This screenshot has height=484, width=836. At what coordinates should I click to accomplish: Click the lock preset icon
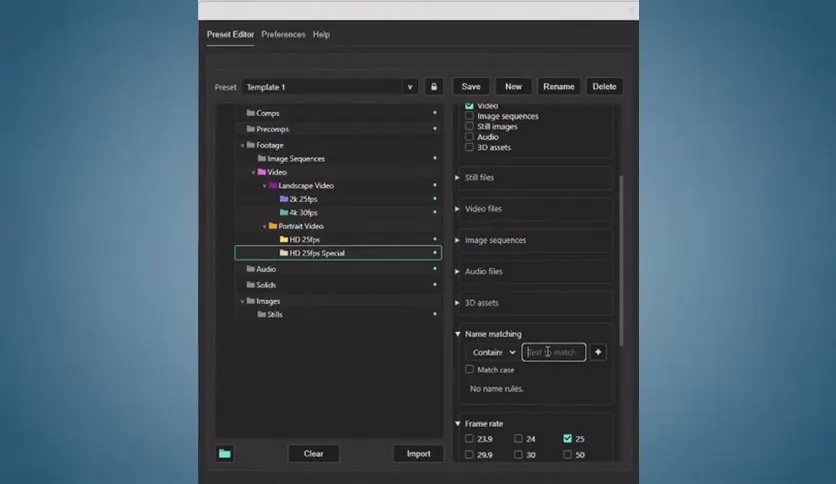click(433, 86)
